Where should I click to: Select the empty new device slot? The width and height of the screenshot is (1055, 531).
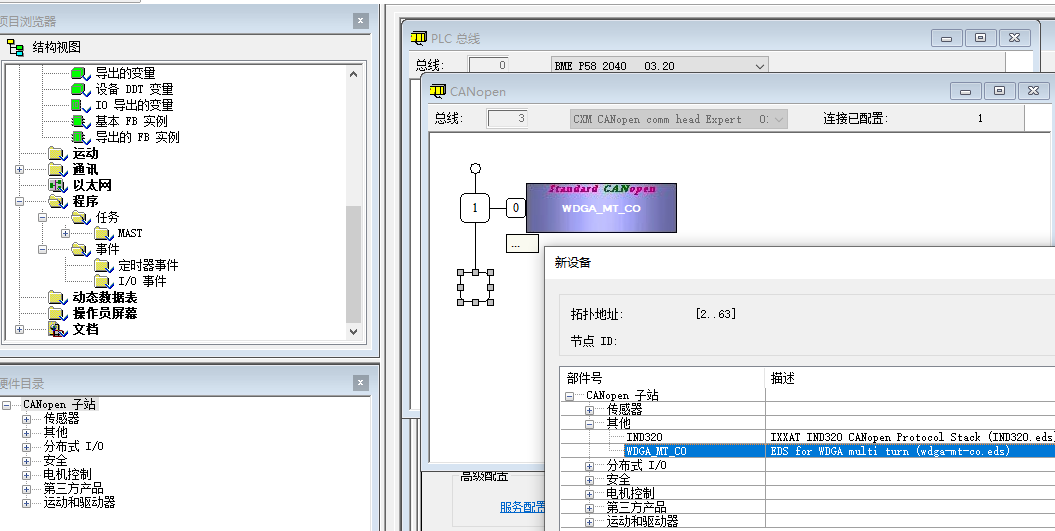pos(476,287)
